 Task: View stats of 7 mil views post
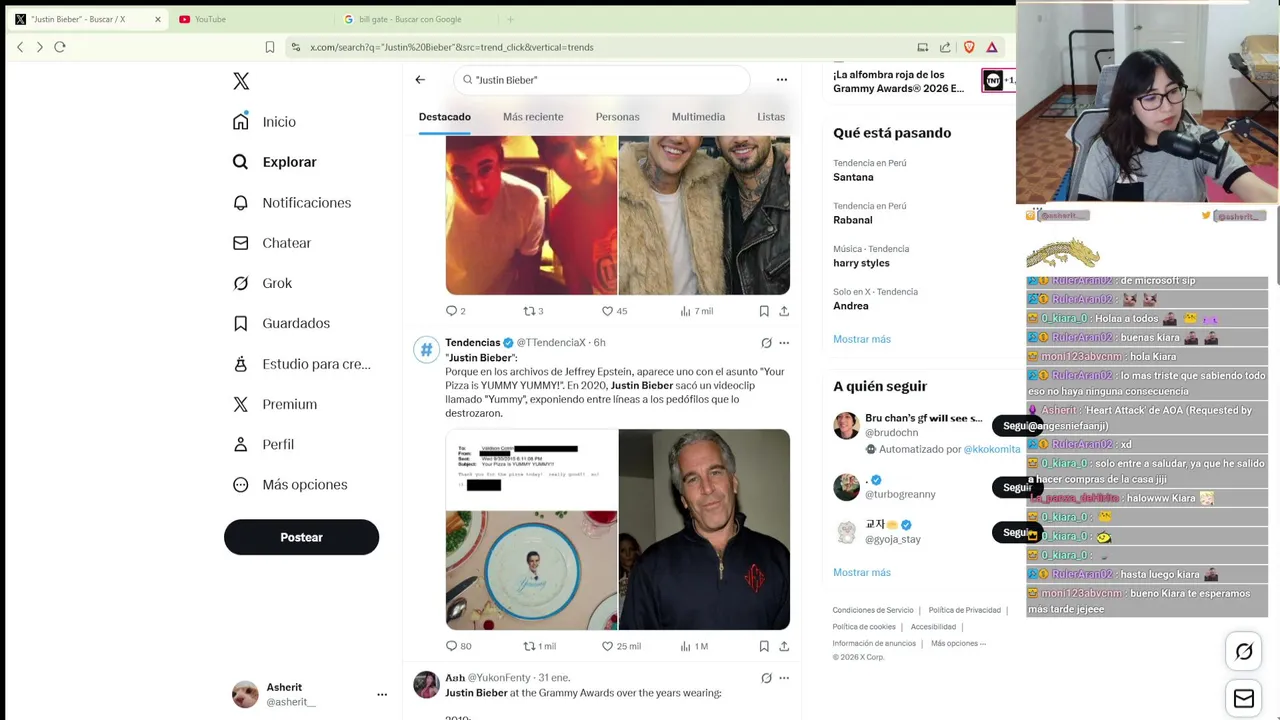(x=696, y=311)
